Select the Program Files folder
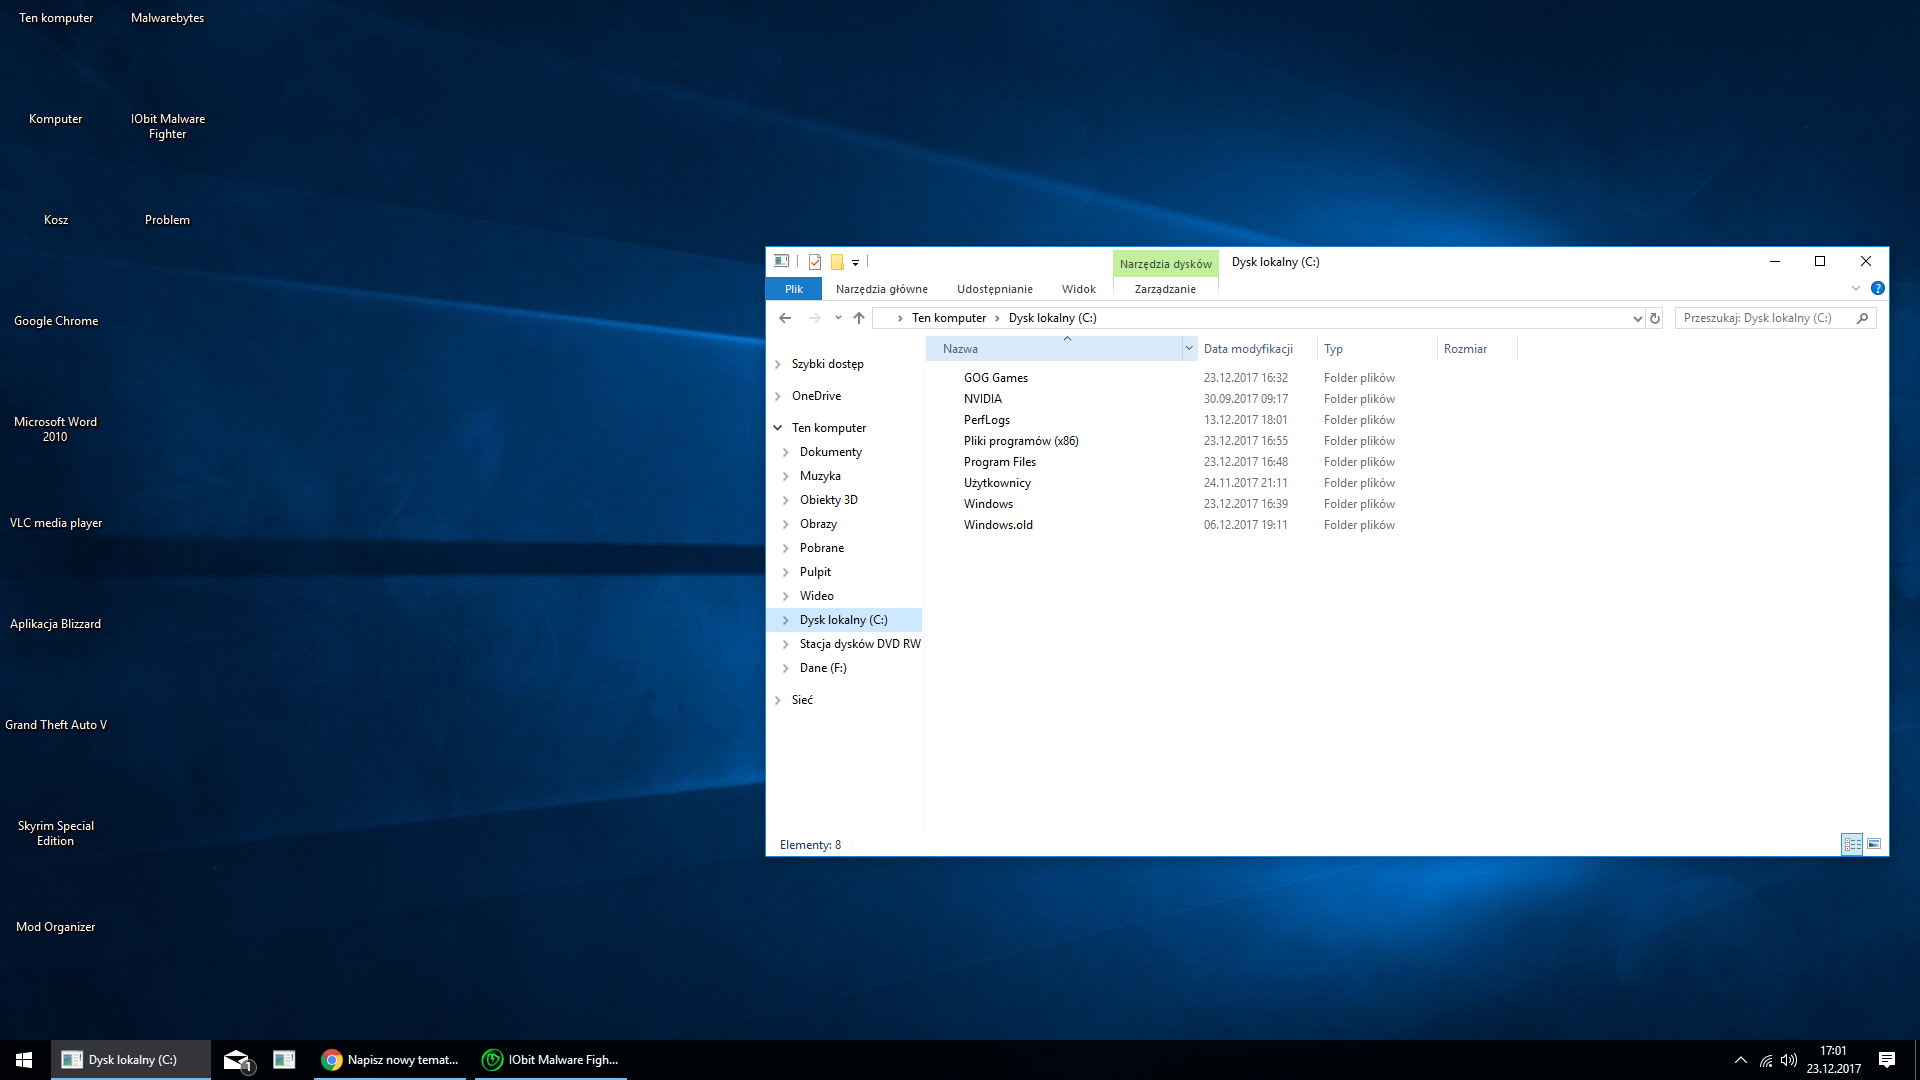 1000,462
